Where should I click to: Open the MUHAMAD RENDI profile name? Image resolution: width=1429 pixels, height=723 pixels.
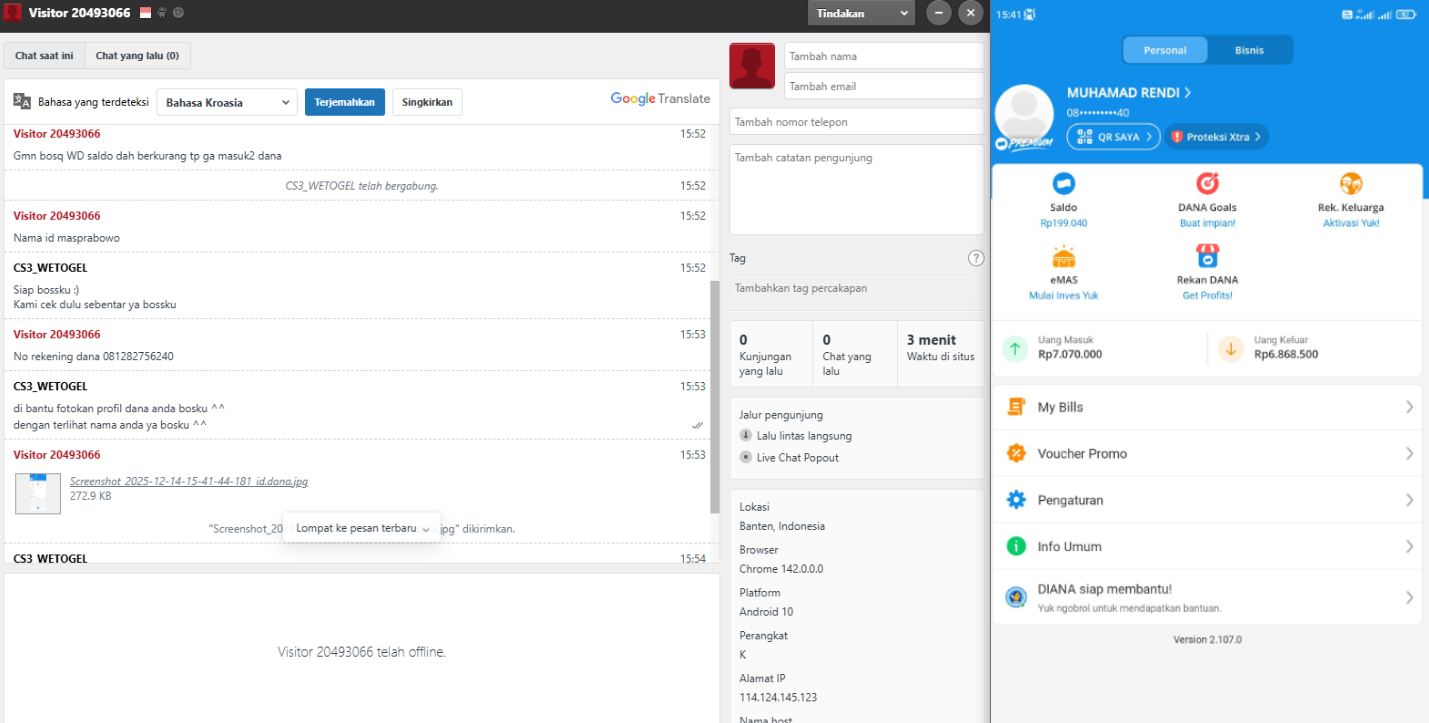coord(1129,93)
